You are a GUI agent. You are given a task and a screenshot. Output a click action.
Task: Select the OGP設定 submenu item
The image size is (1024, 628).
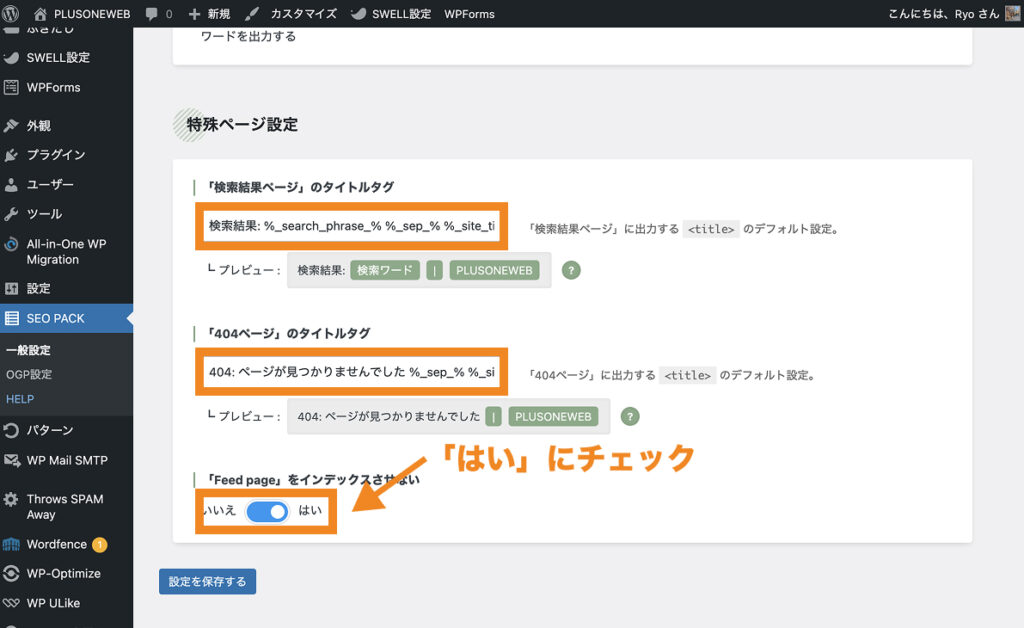pyautogui.click(x=27, y=375)
